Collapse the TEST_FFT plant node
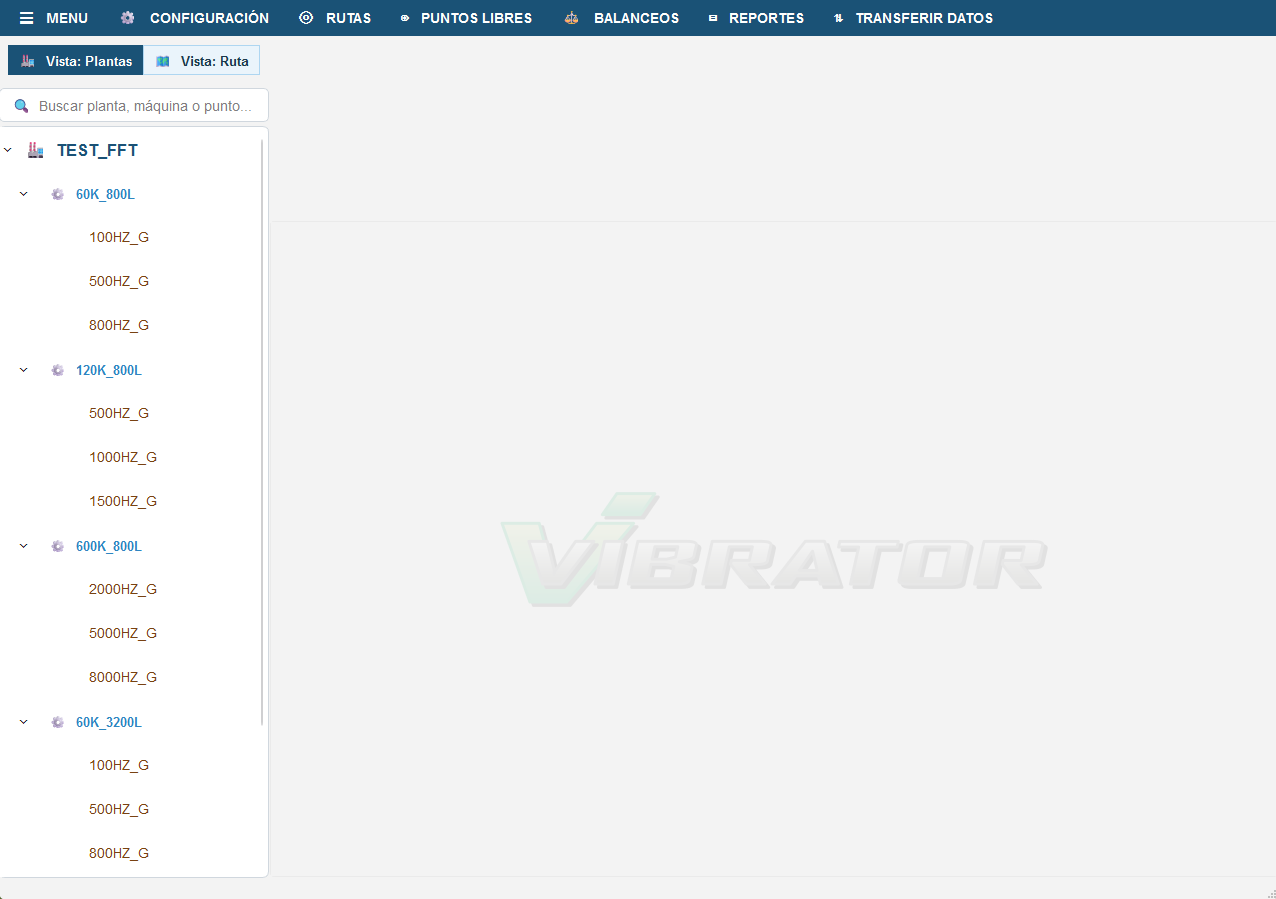 coord(8,150)
